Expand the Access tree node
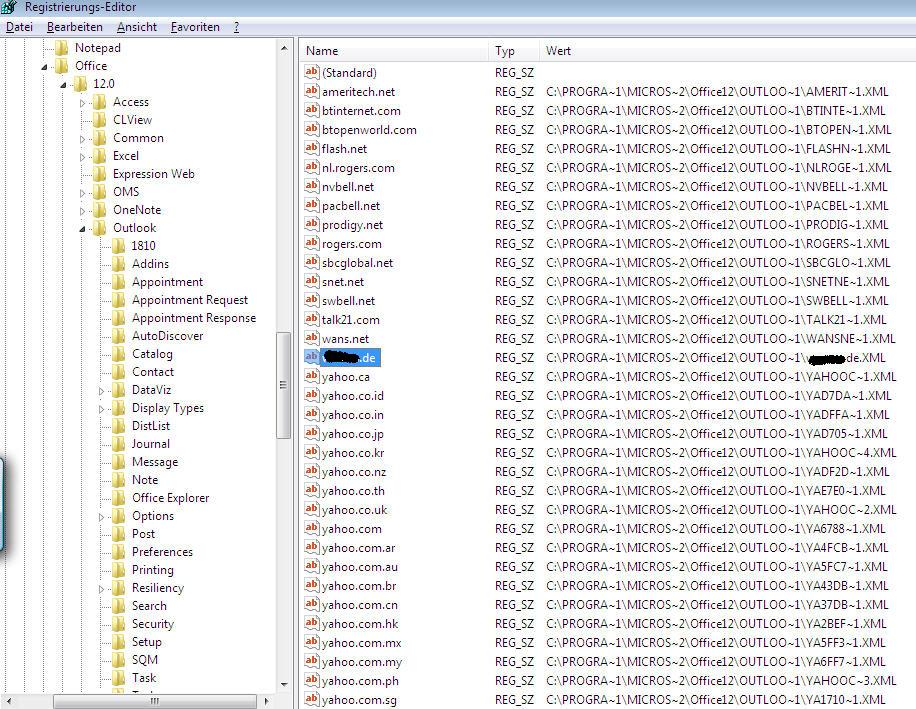 click(x=82, y=103)
